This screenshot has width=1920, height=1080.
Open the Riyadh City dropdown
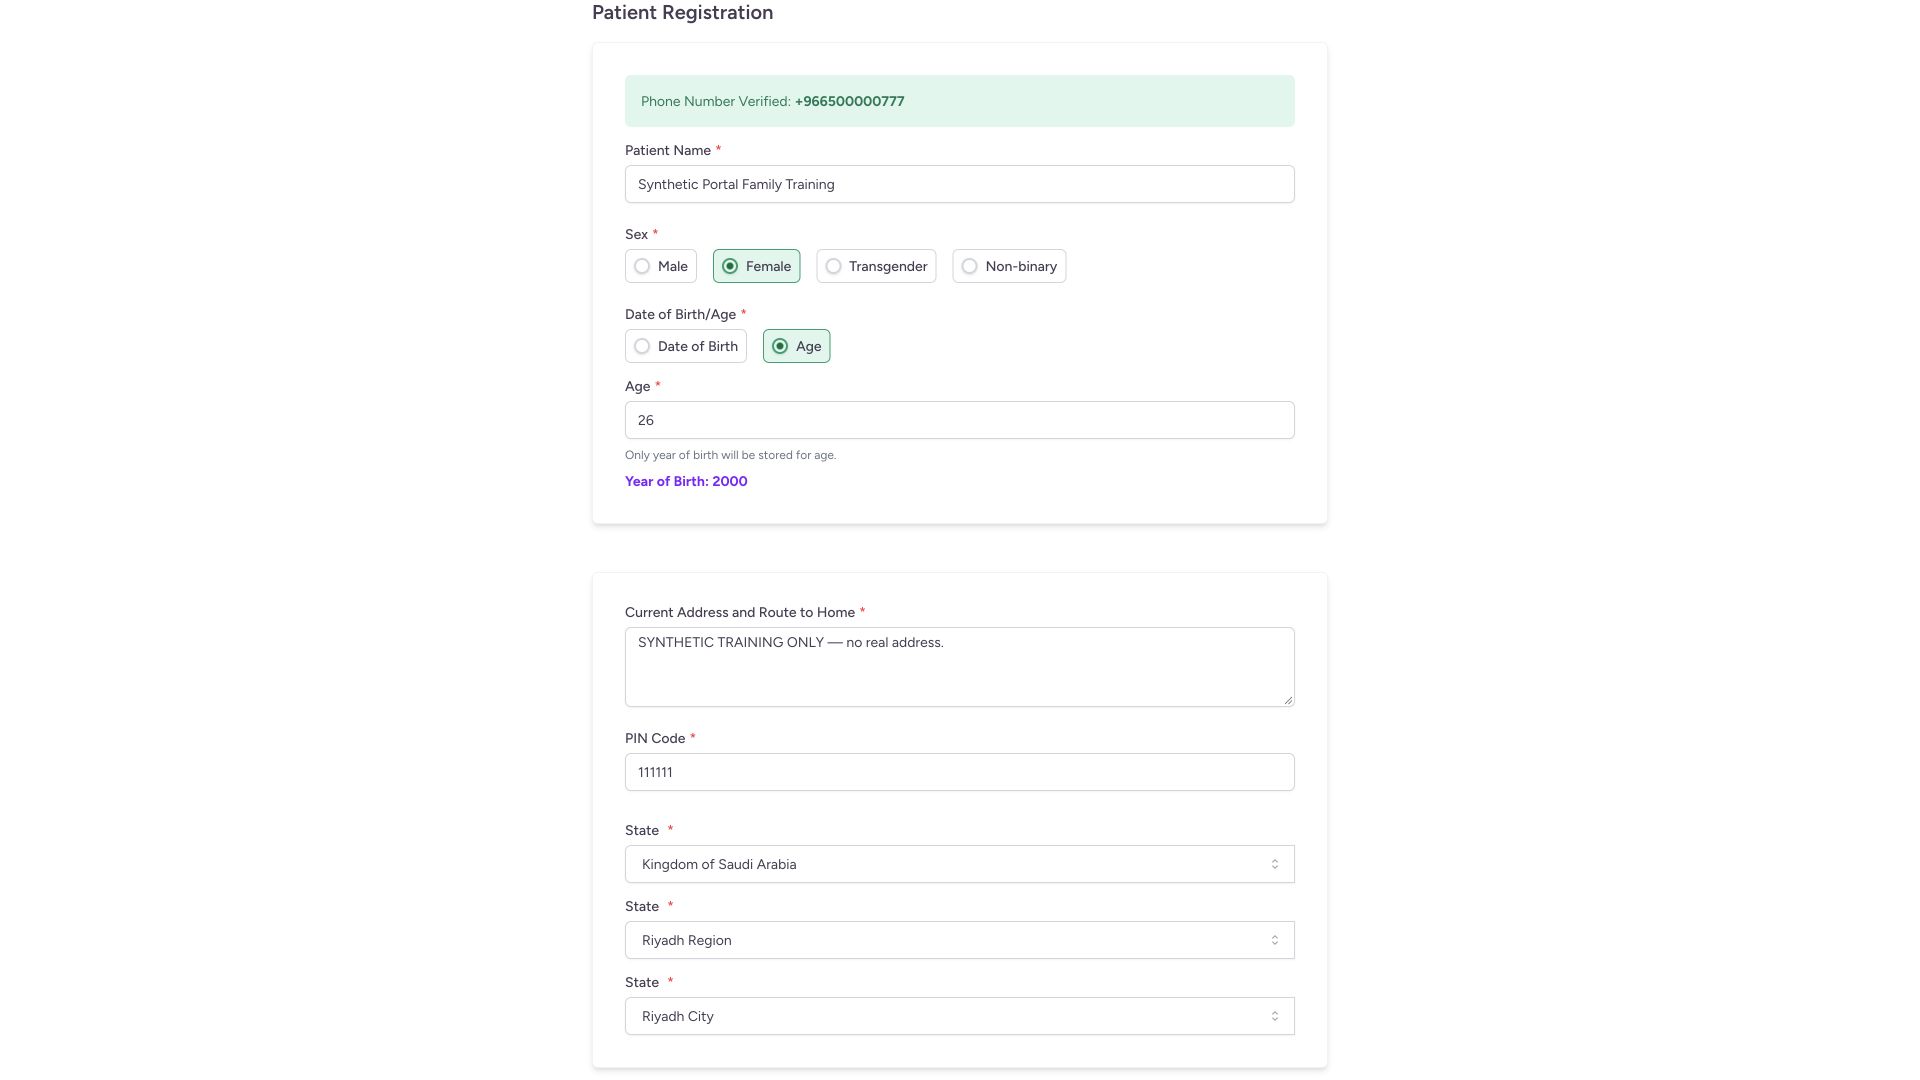coord(960,1016)
